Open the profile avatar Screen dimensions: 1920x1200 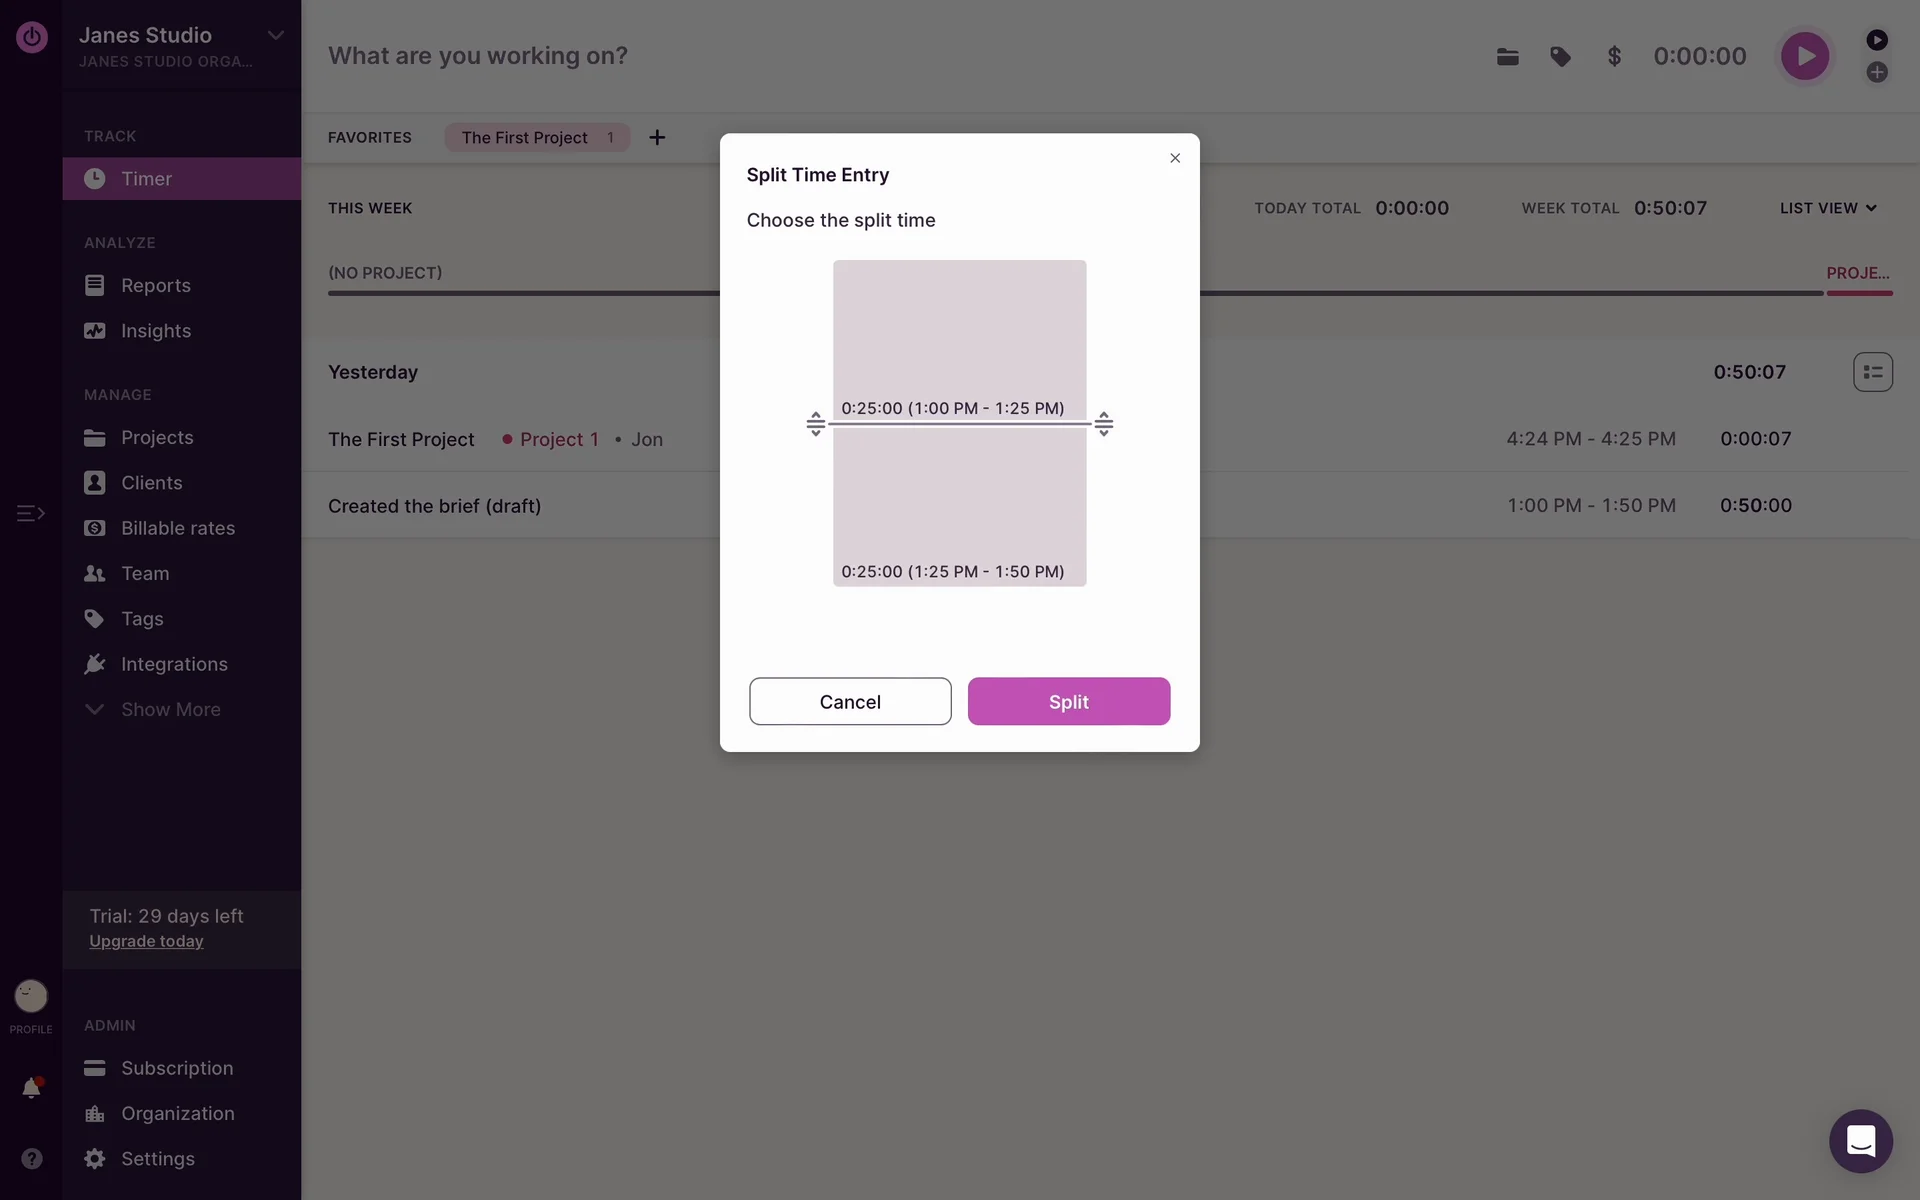click(31, 995)
